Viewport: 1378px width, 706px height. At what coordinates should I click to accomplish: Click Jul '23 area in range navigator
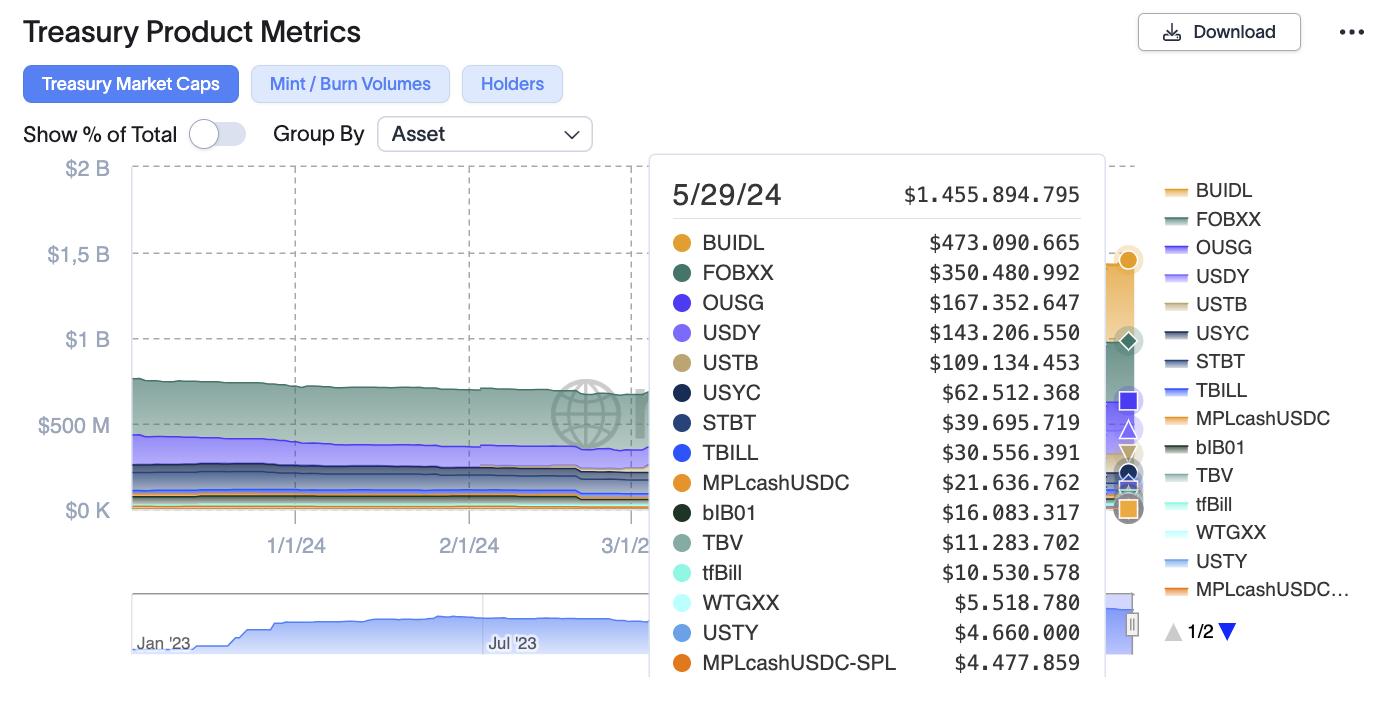click(512, 643)
